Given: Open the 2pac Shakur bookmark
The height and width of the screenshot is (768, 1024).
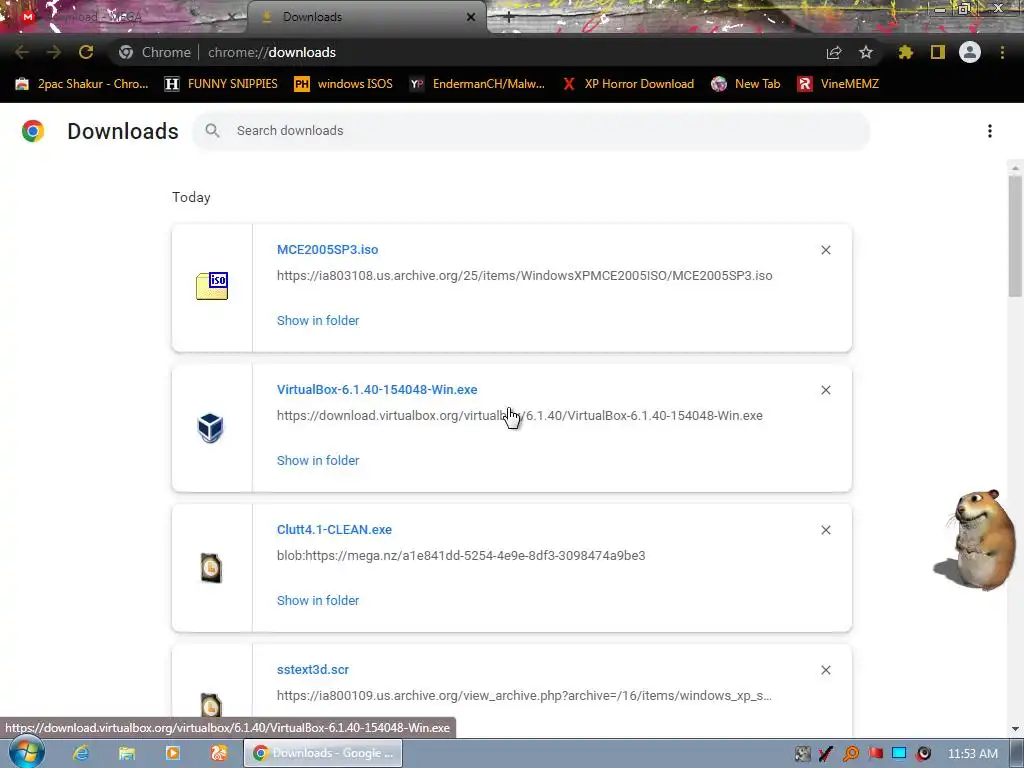Looking at the screenshot, I should (x=82, y=84).
